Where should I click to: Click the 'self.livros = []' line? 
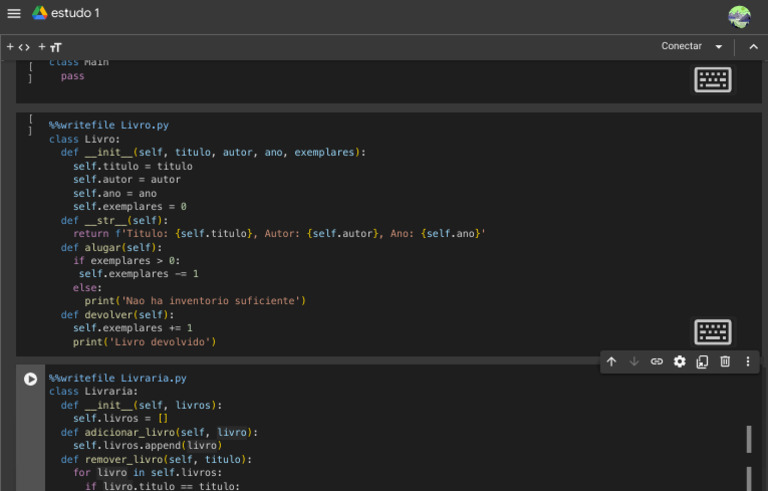pos(120,418)
